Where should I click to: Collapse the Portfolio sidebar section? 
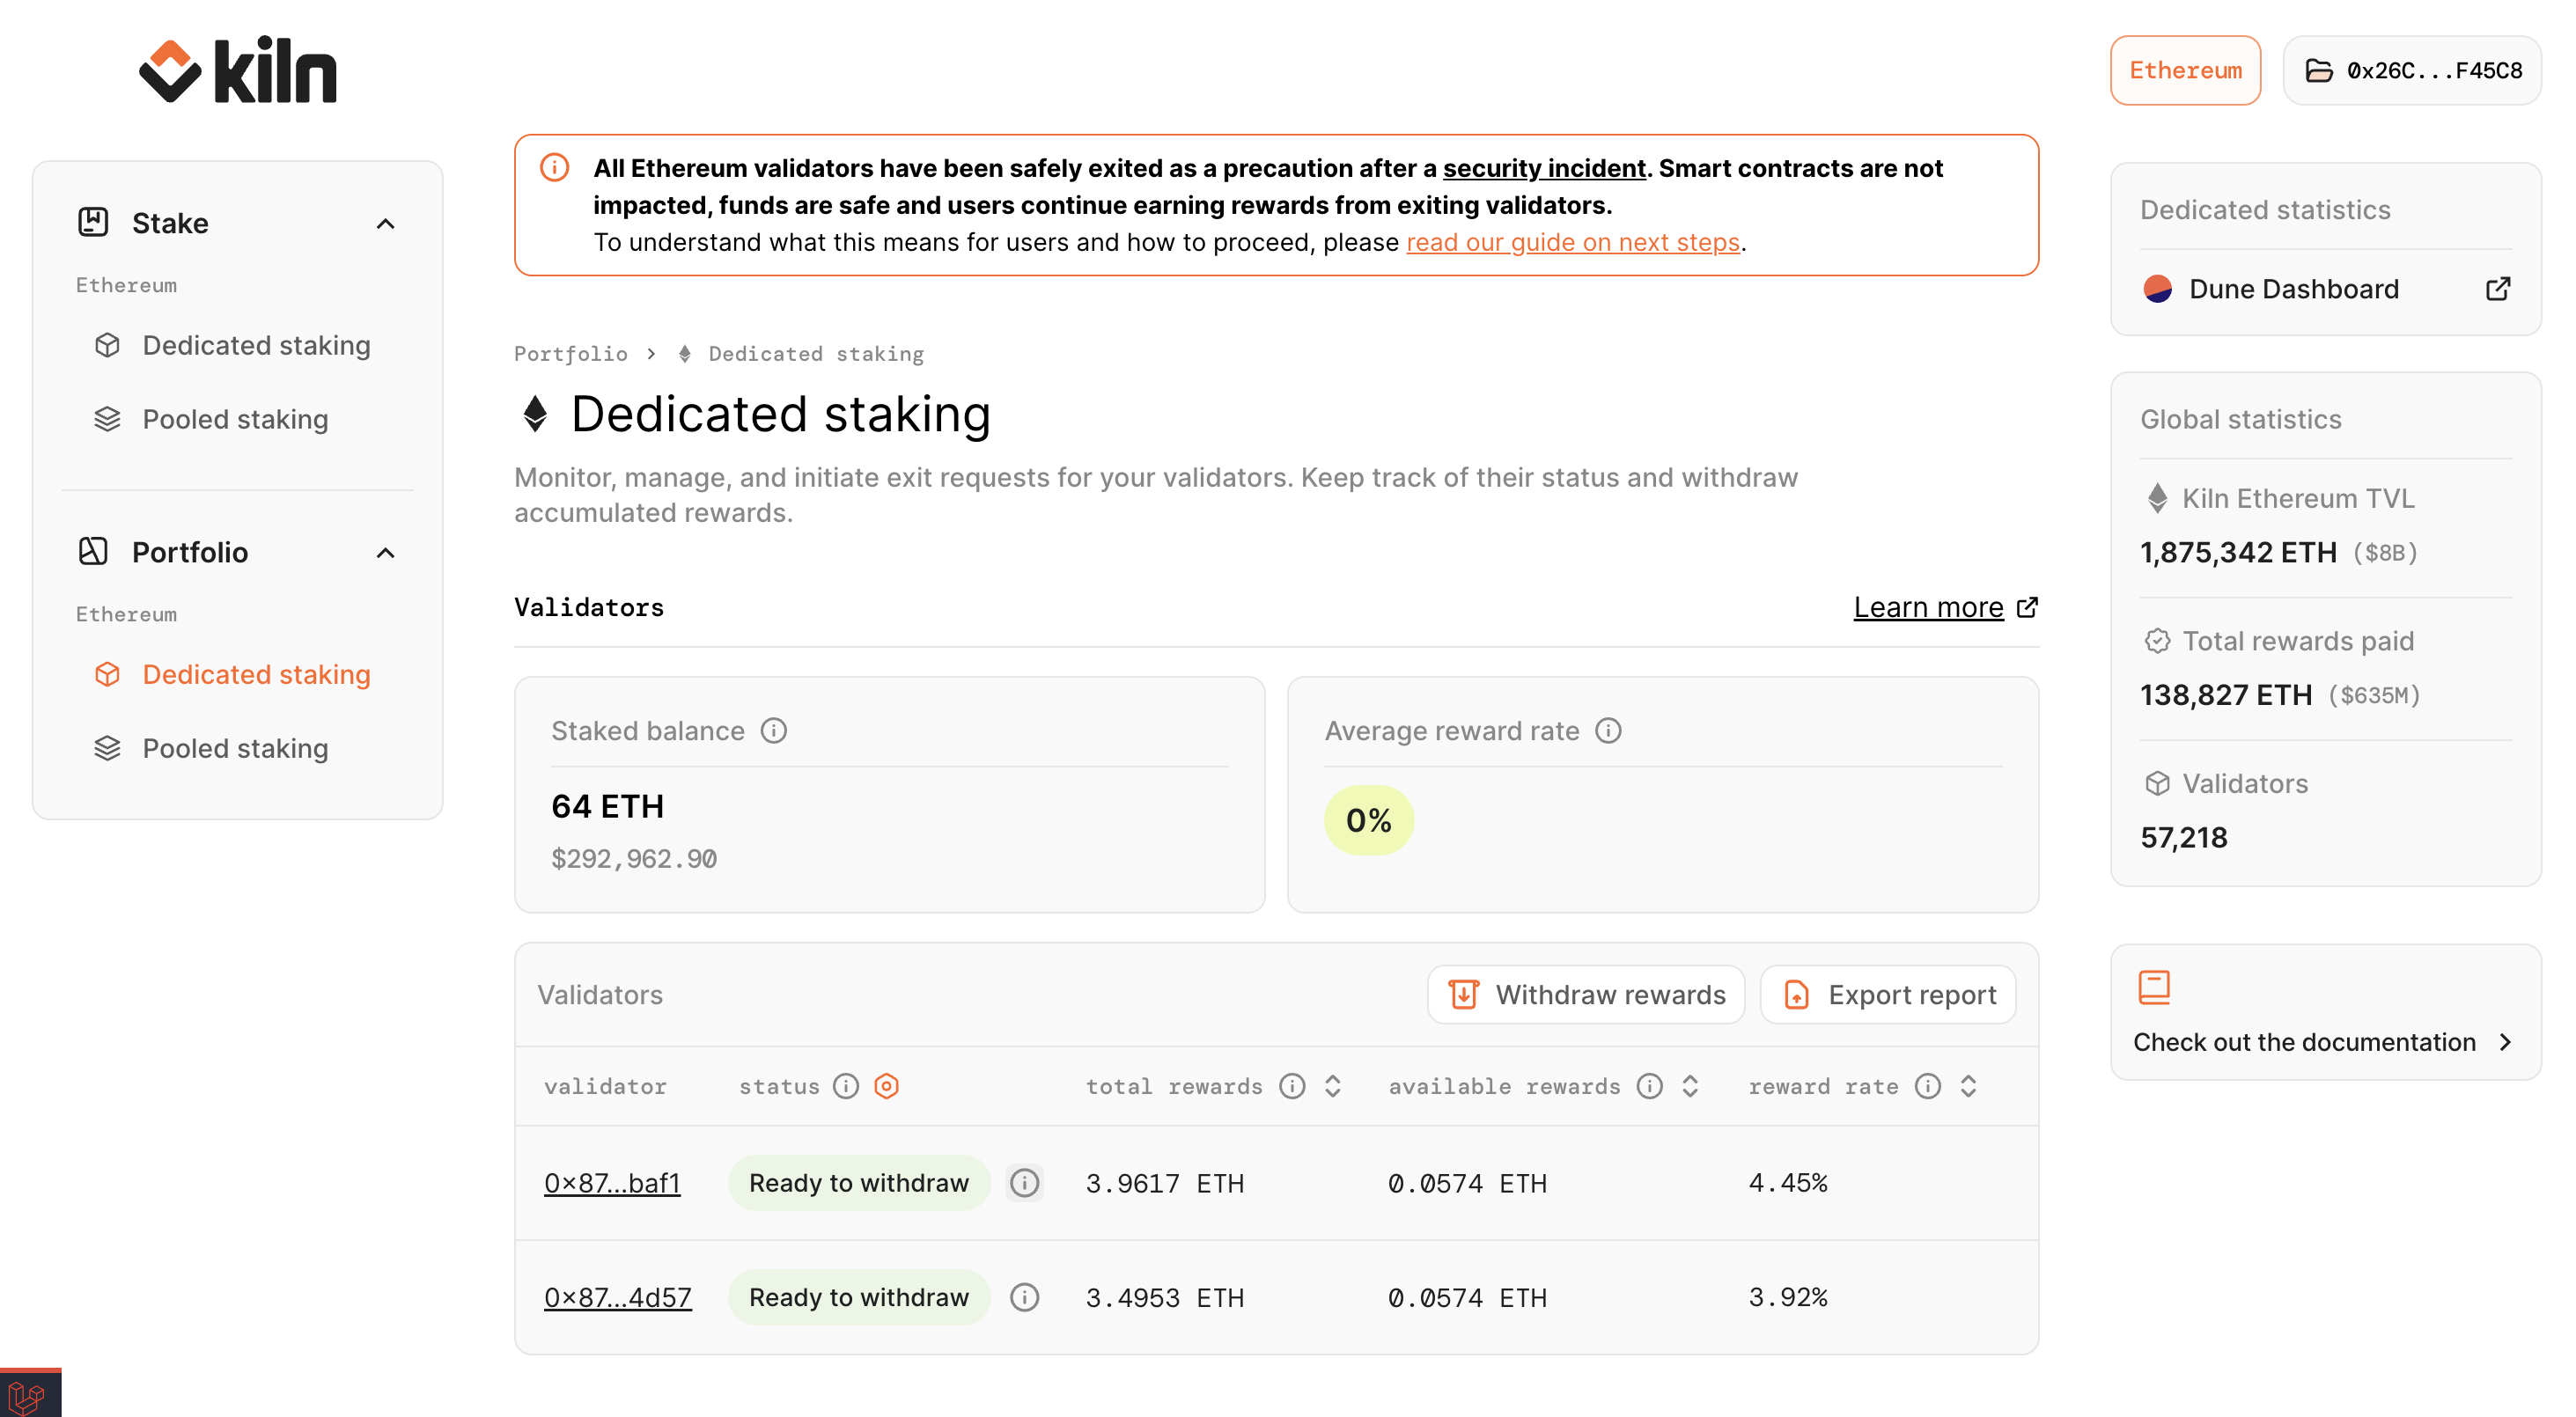click(386, 552)
